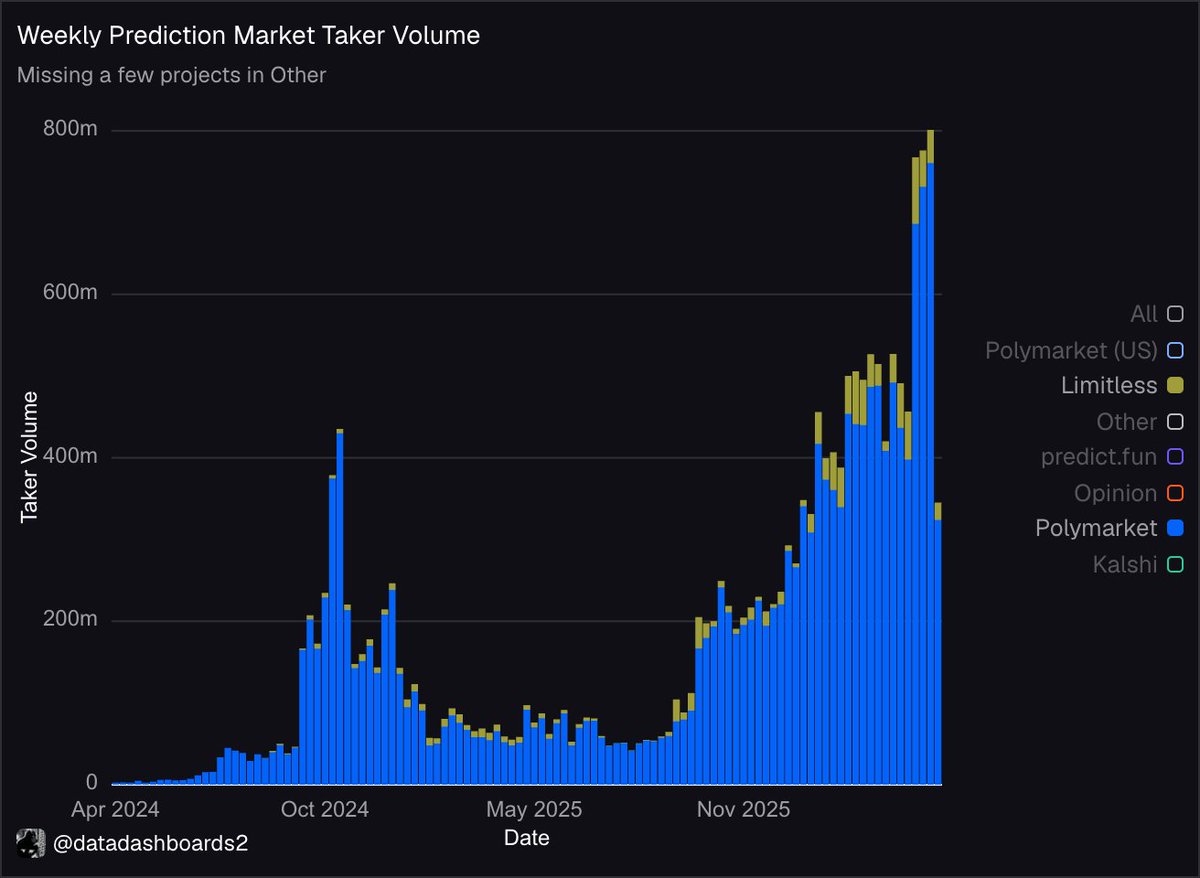The width and height of the screenshot is (1200, 878).
Task: Enable the Kalshi legend series
Action: (1175, 564)
